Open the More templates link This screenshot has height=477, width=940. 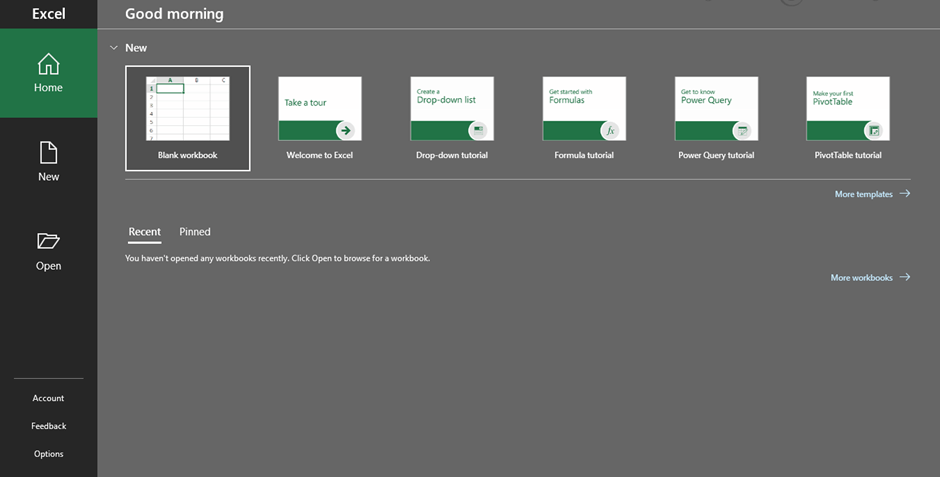(871, 194)
